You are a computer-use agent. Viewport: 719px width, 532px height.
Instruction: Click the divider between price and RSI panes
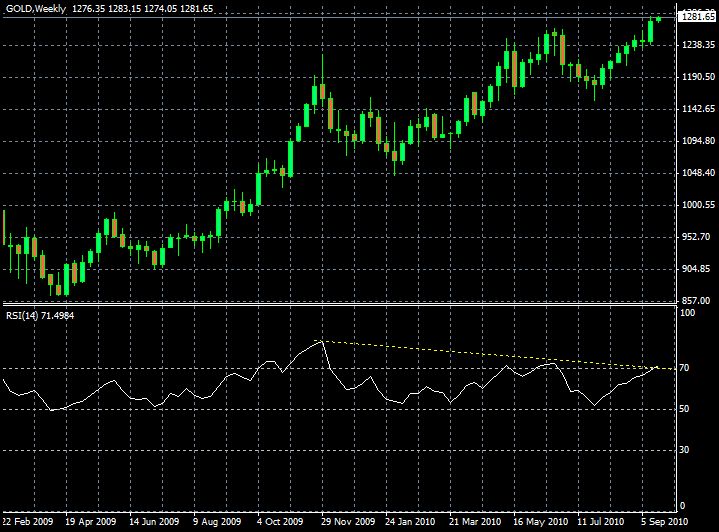pyautogui.click(x=340, y=304)
